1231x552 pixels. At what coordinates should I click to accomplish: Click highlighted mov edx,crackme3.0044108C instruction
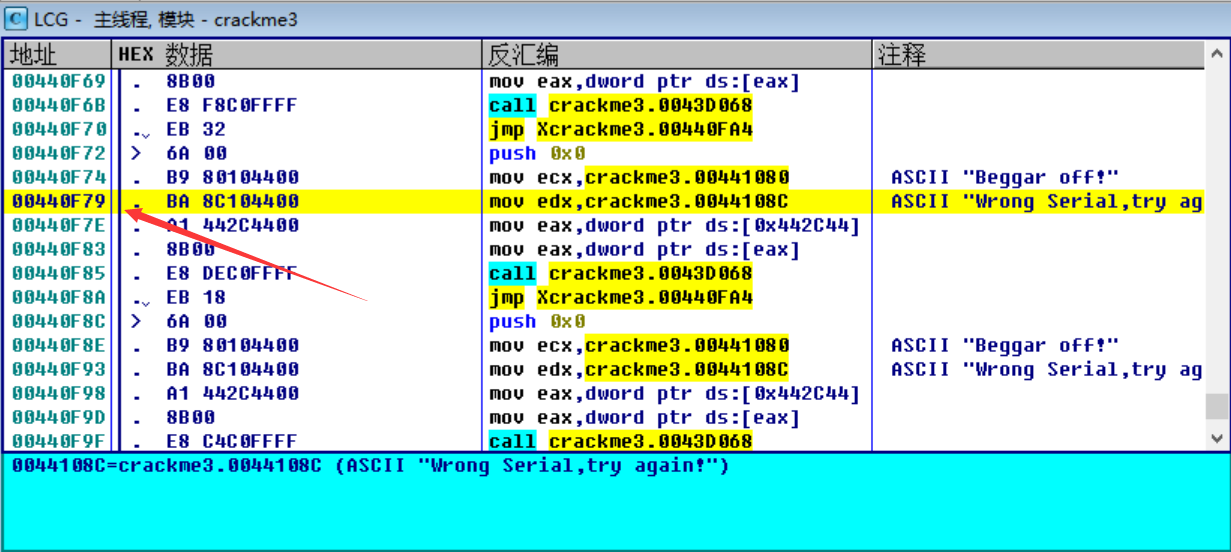(639, 201)
